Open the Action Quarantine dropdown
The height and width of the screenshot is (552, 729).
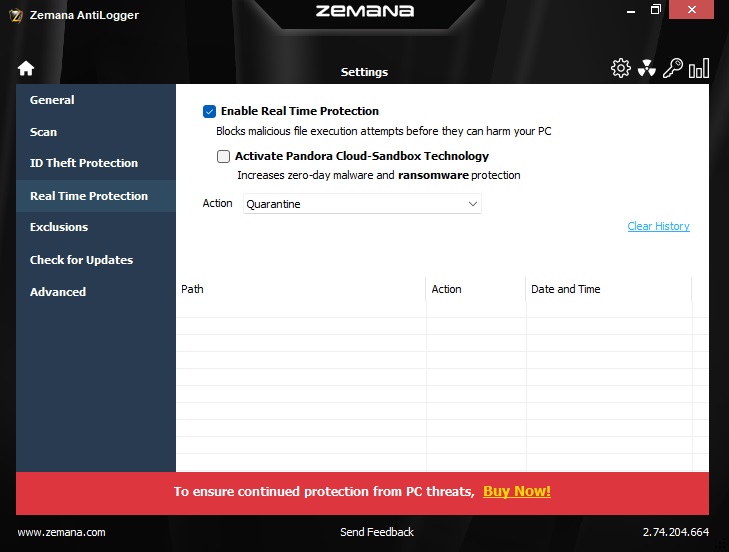pos(362,204)
